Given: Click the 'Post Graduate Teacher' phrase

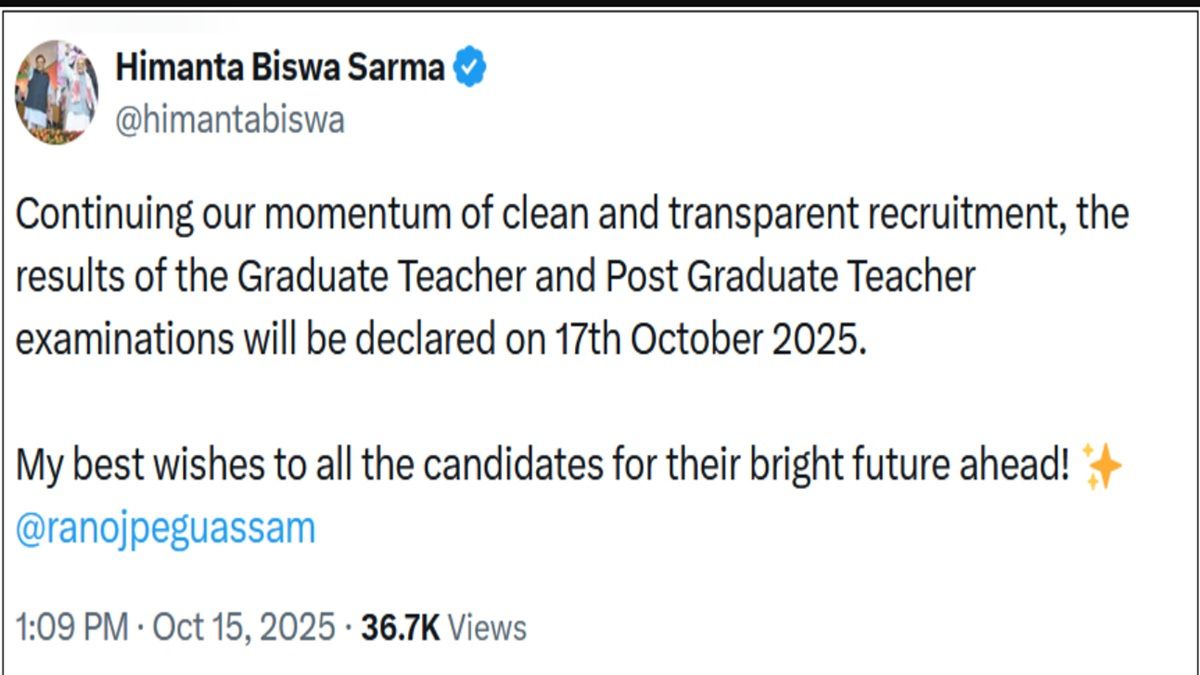Looking at the screenshot, I should point(790,277).
